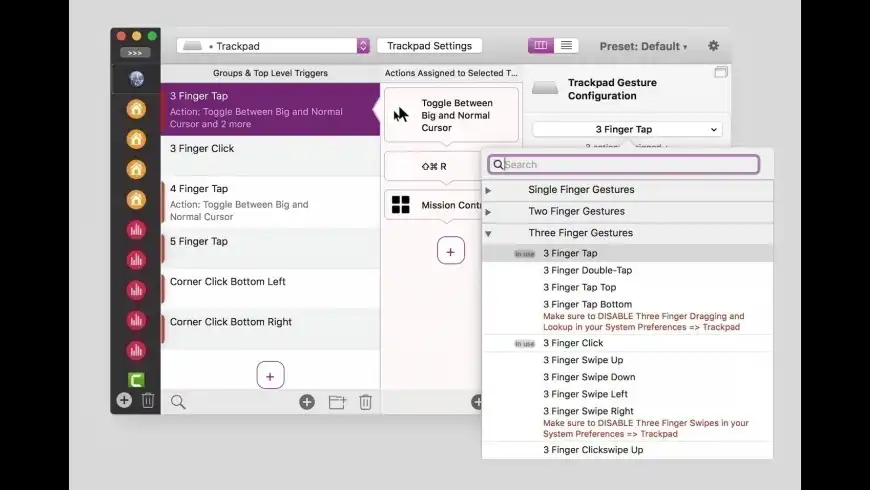Click the Mission Control grid icon
This screenshot has height=490, width=870.
pyautogui.click(x=401, y=205)
